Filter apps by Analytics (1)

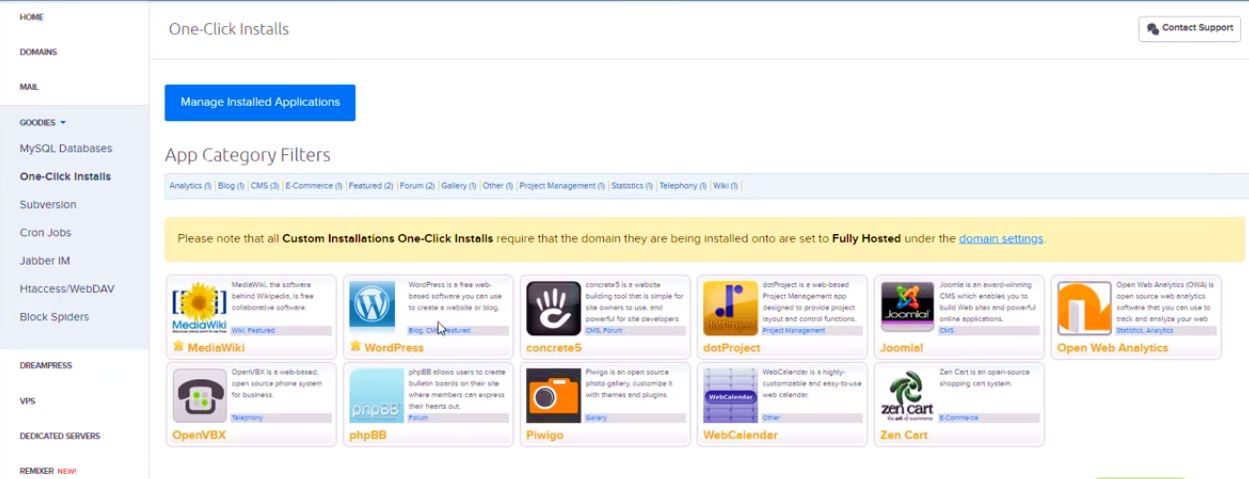(x=190, y=186)
